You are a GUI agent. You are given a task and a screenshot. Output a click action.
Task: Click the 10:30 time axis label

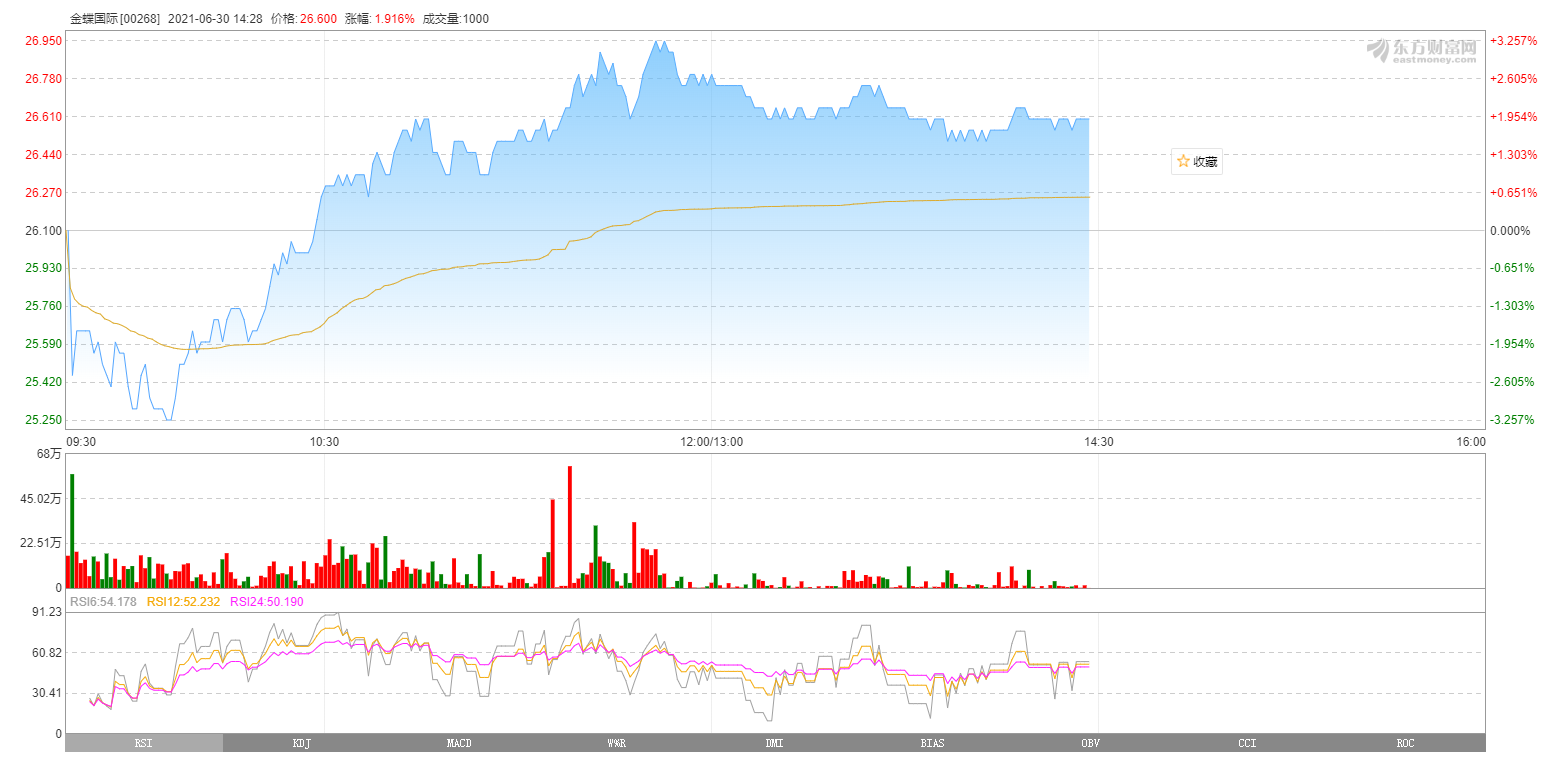point(324,441)
